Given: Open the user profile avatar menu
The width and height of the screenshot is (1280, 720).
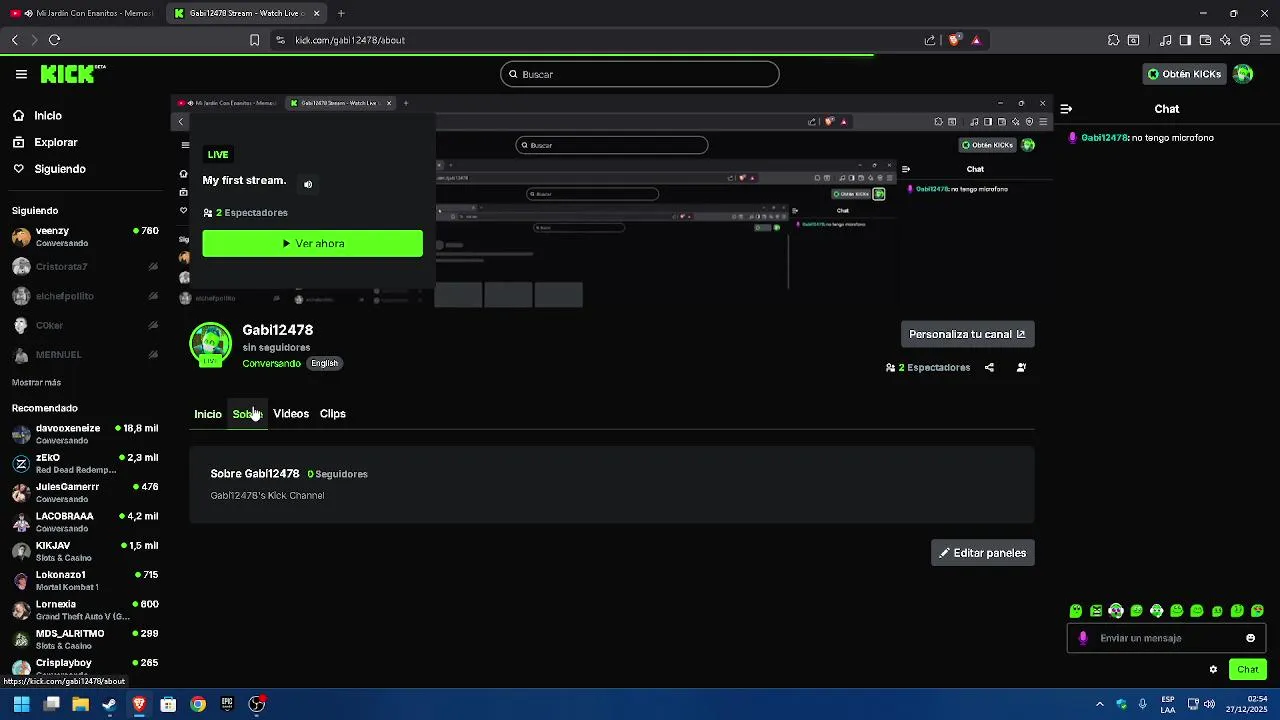Looking at the screenshot, I should [x=1243, y=74].
